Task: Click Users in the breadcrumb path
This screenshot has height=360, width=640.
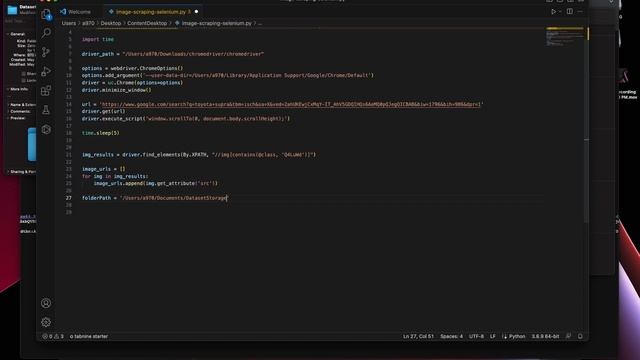Action: point(69,23)
